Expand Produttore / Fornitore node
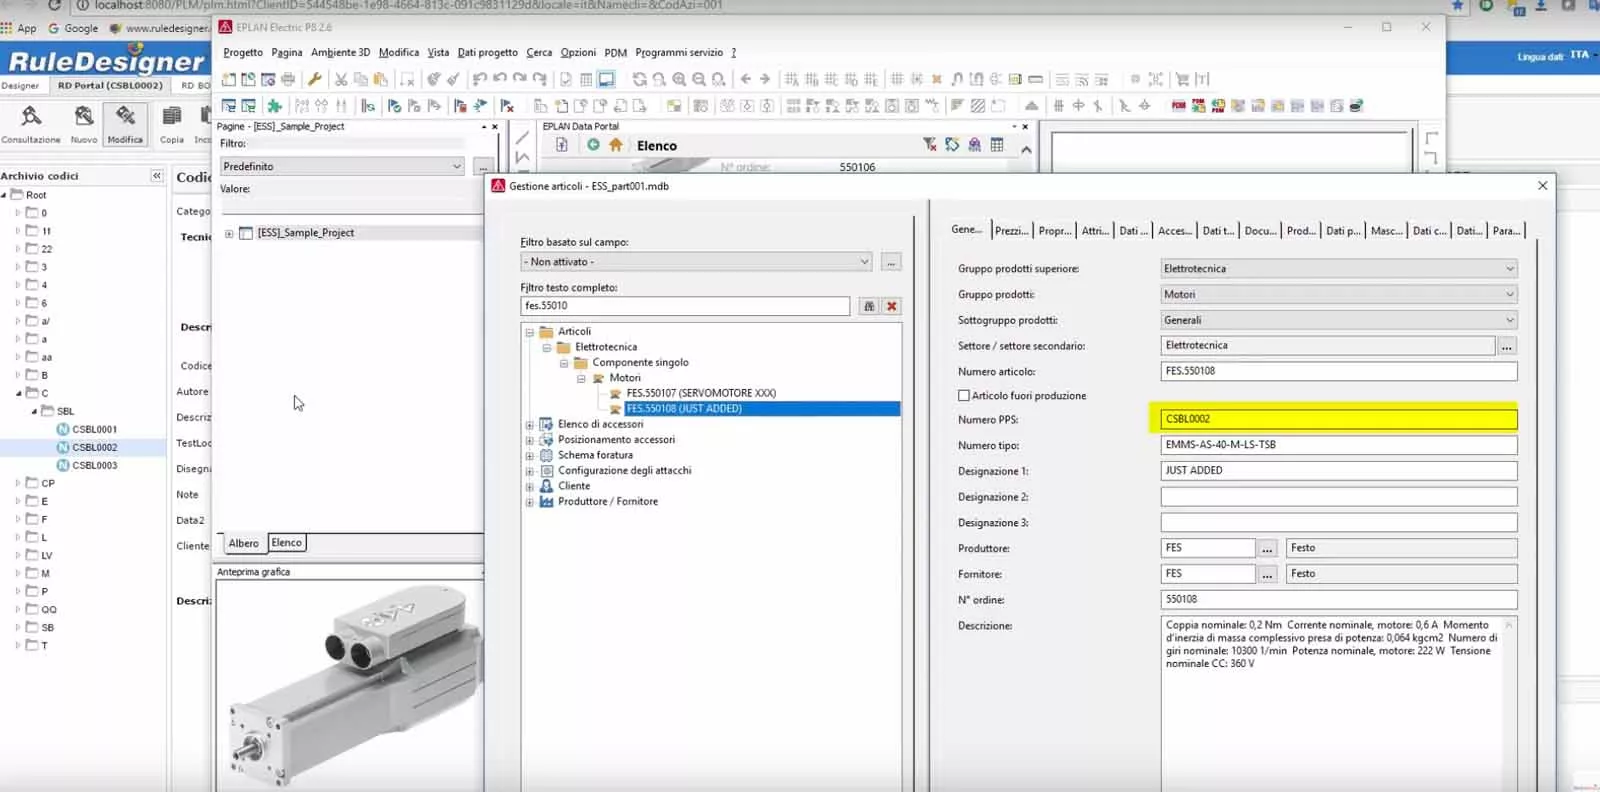 pos(530,502)
